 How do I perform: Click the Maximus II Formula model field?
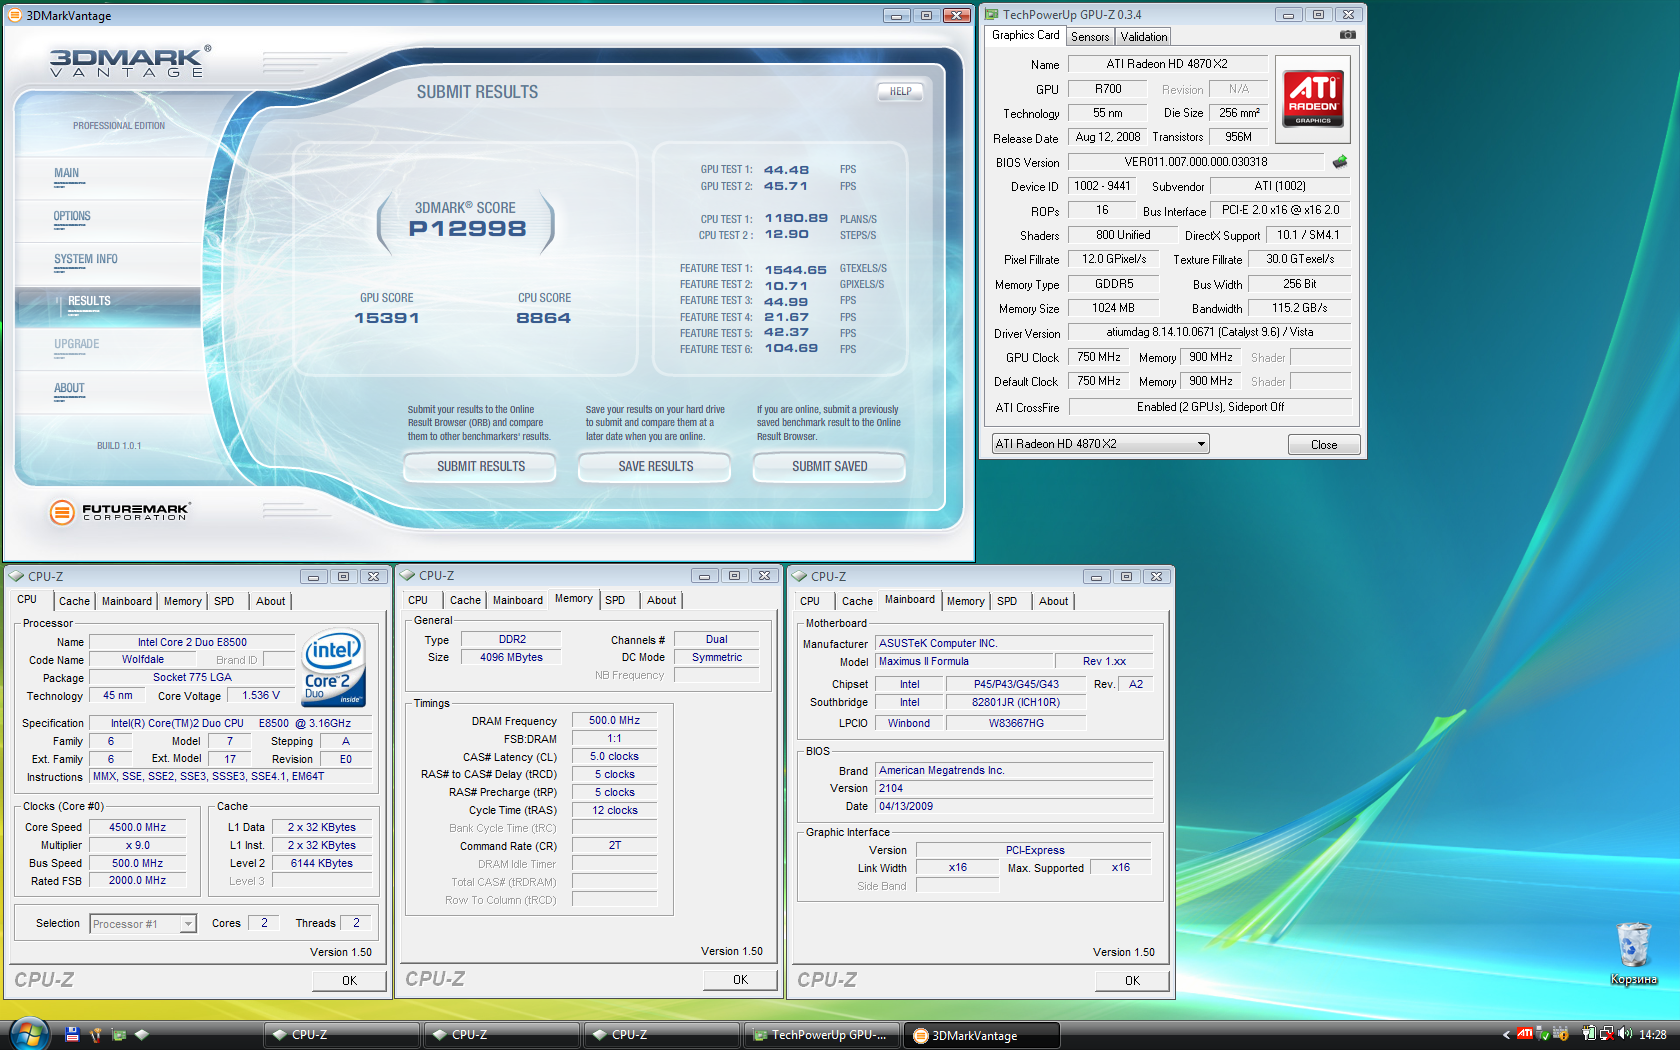(965, 662)
